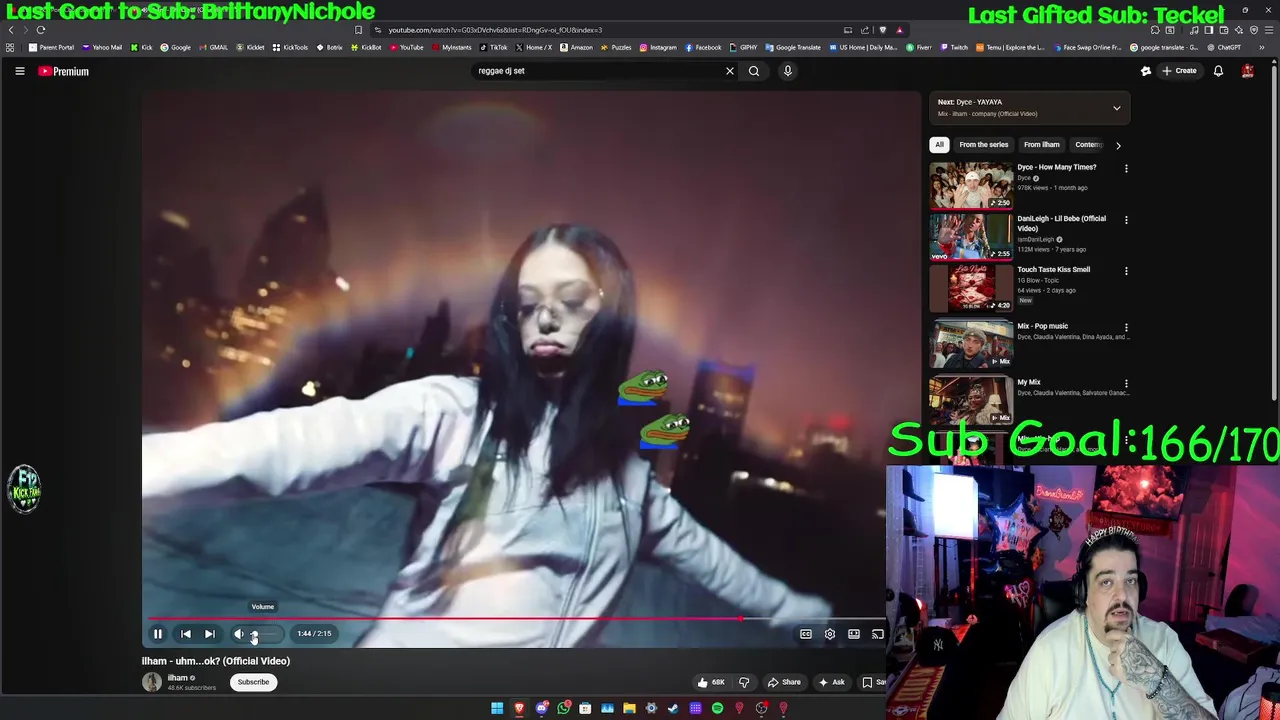Open YouTube notifications bell
1280x720 pixels.
(x=1218, y=71)
